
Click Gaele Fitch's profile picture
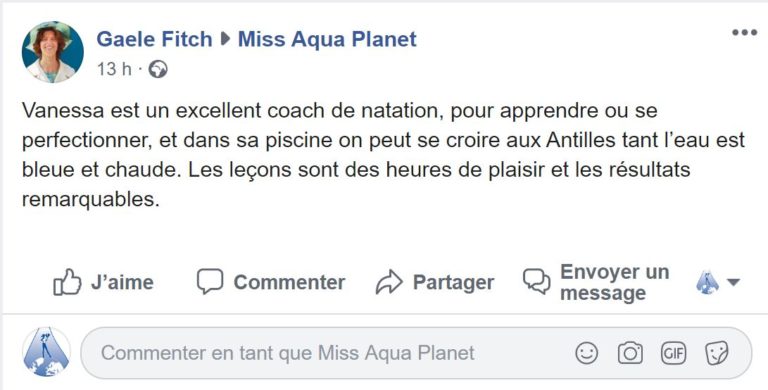point(52,52)
